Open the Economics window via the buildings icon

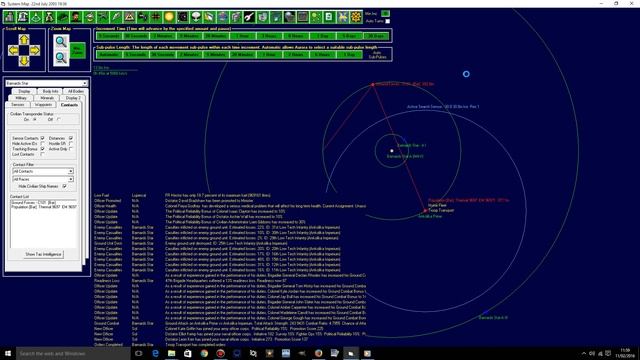(x=10, y=17)
